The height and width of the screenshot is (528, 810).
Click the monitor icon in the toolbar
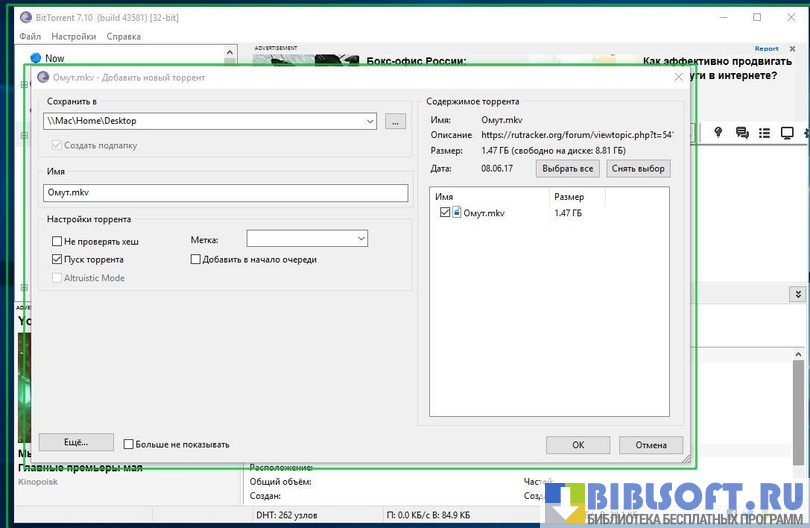(x=787, y=133)
